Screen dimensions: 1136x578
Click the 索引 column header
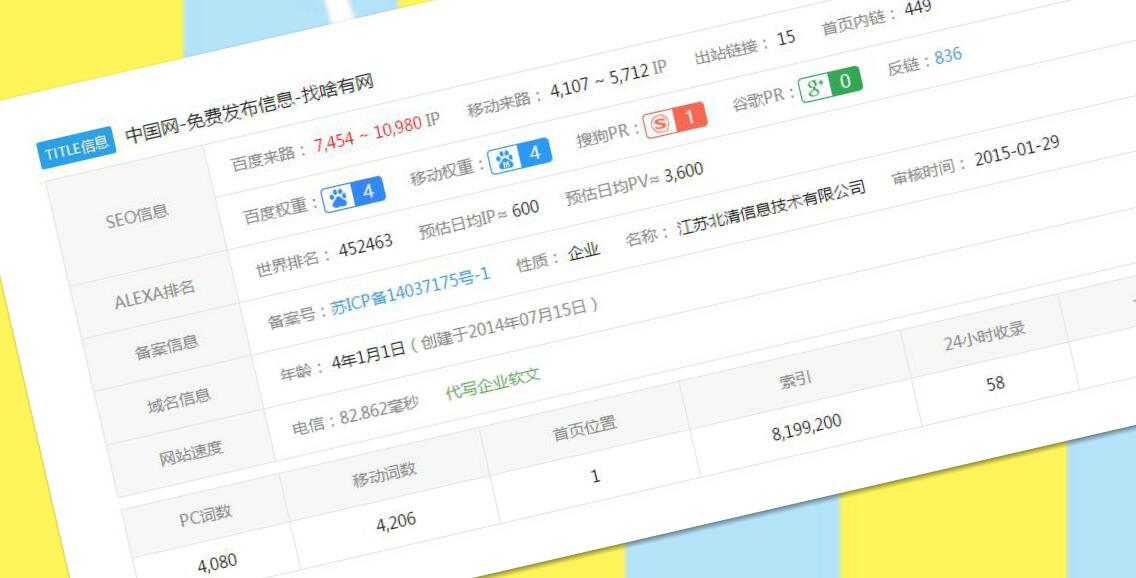point(795,380)
